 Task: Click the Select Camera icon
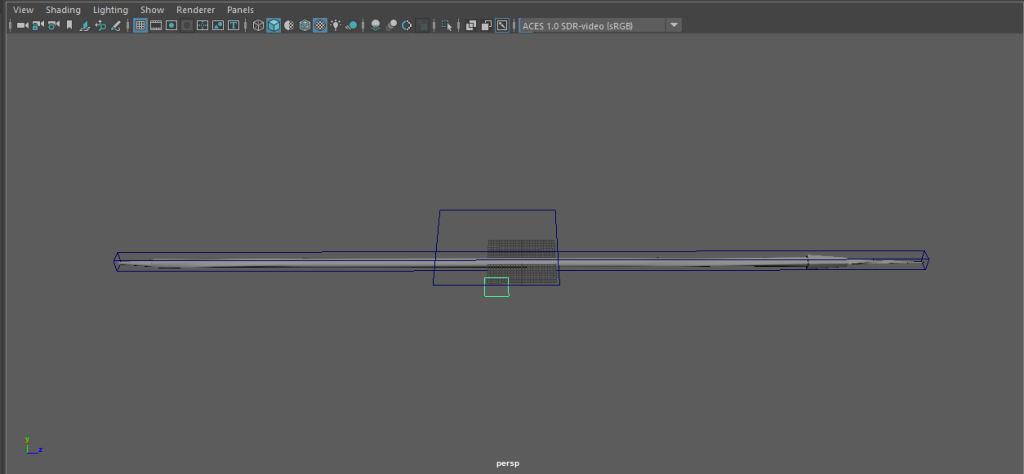click(21, 25)
